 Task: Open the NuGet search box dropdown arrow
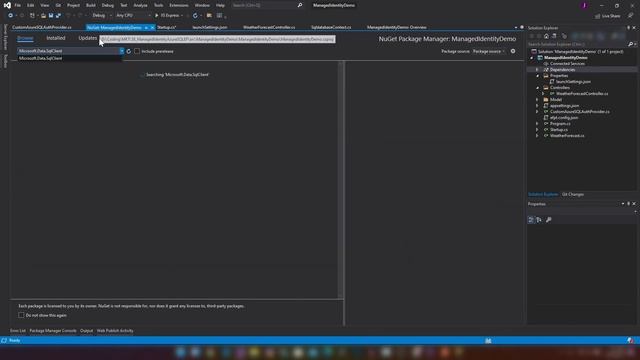click(122, 51)
